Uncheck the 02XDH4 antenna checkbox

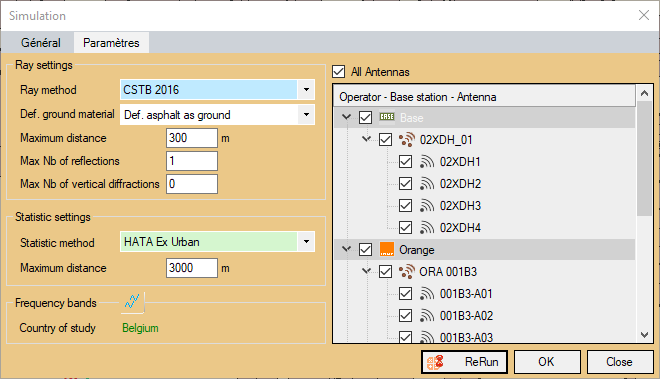(x=405, y=227)
